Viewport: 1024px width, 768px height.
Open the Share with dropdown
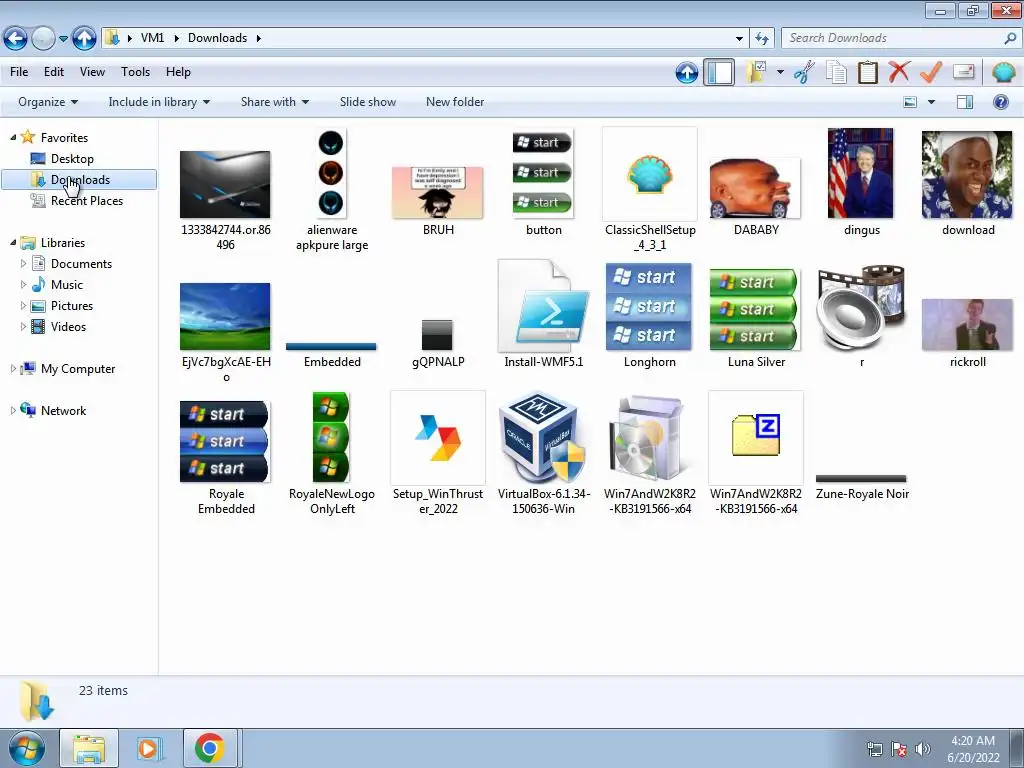274,102
